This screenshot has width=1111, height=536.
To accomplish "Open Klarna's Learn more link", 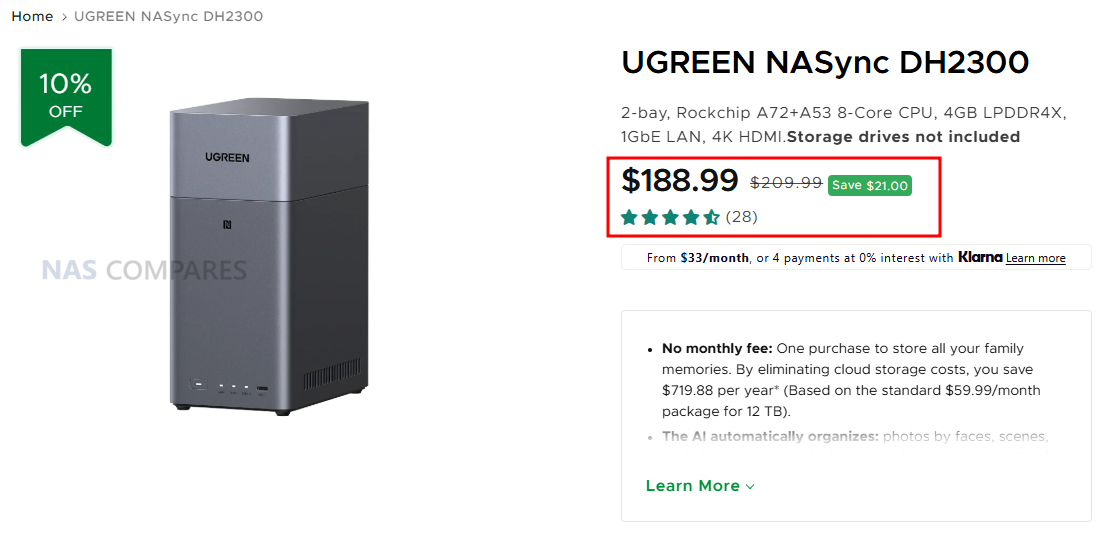I will (1035, 258).
